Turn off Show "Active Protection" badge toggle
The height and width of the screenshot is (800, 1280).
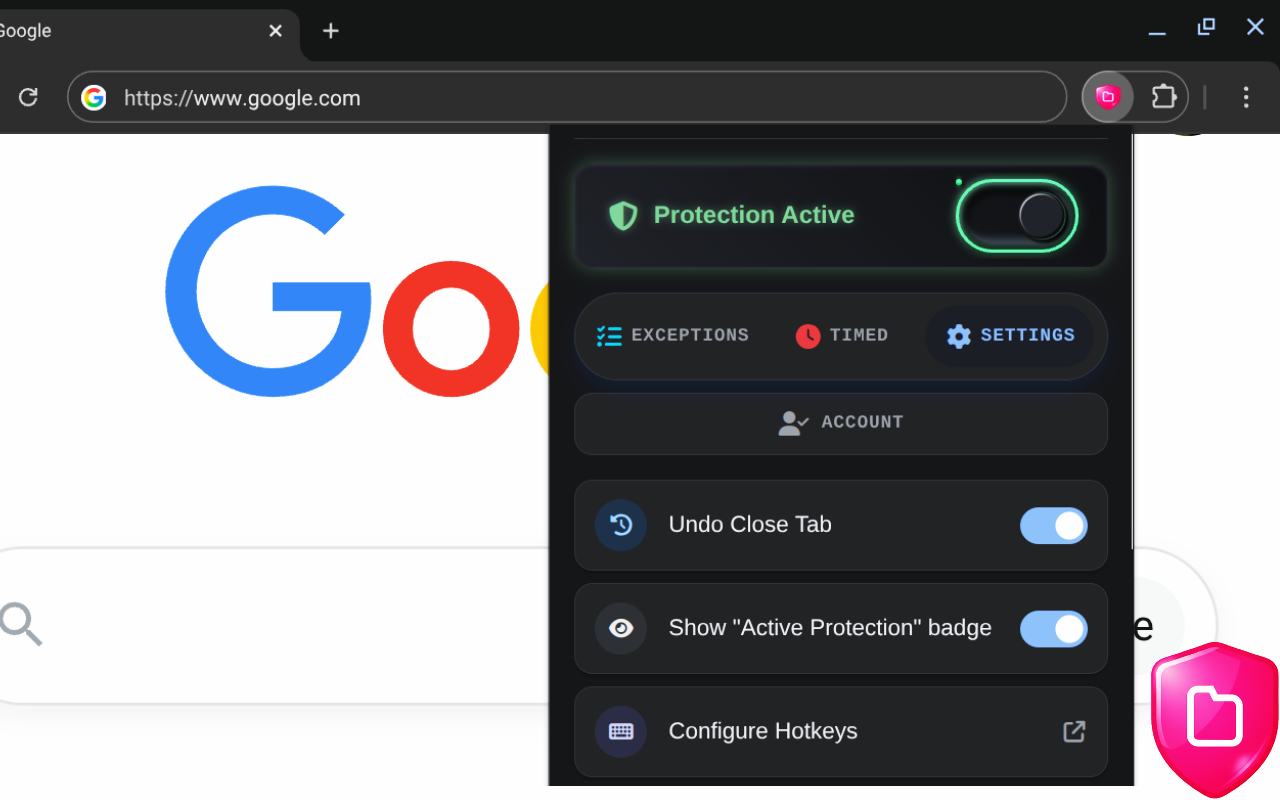pos(1053,629)
